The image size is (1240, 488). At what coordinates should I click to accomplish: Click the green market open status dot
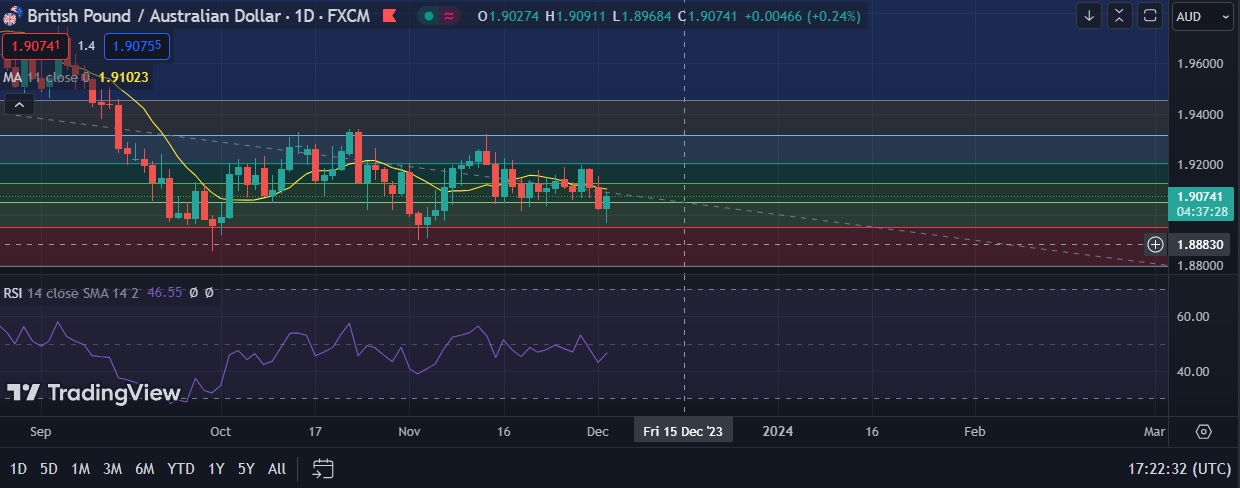[429, 16]
